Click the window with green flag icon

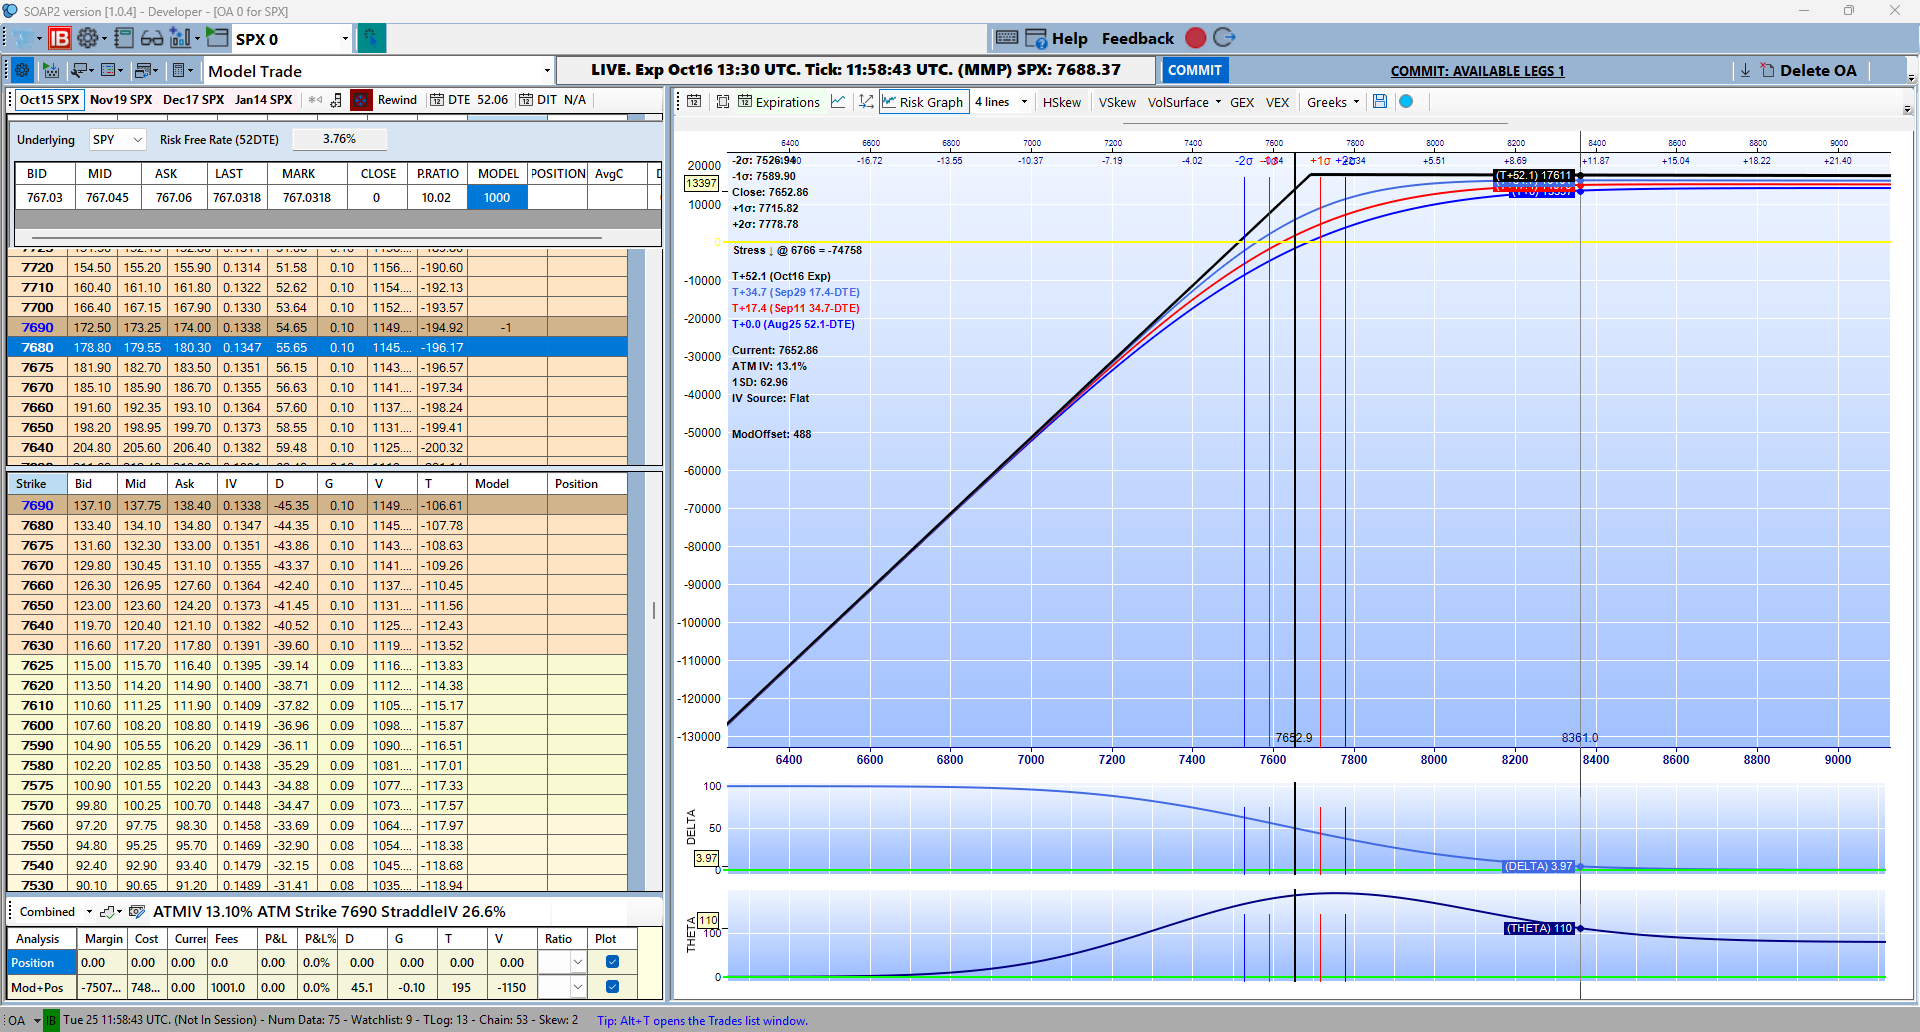tap(217, 38)
